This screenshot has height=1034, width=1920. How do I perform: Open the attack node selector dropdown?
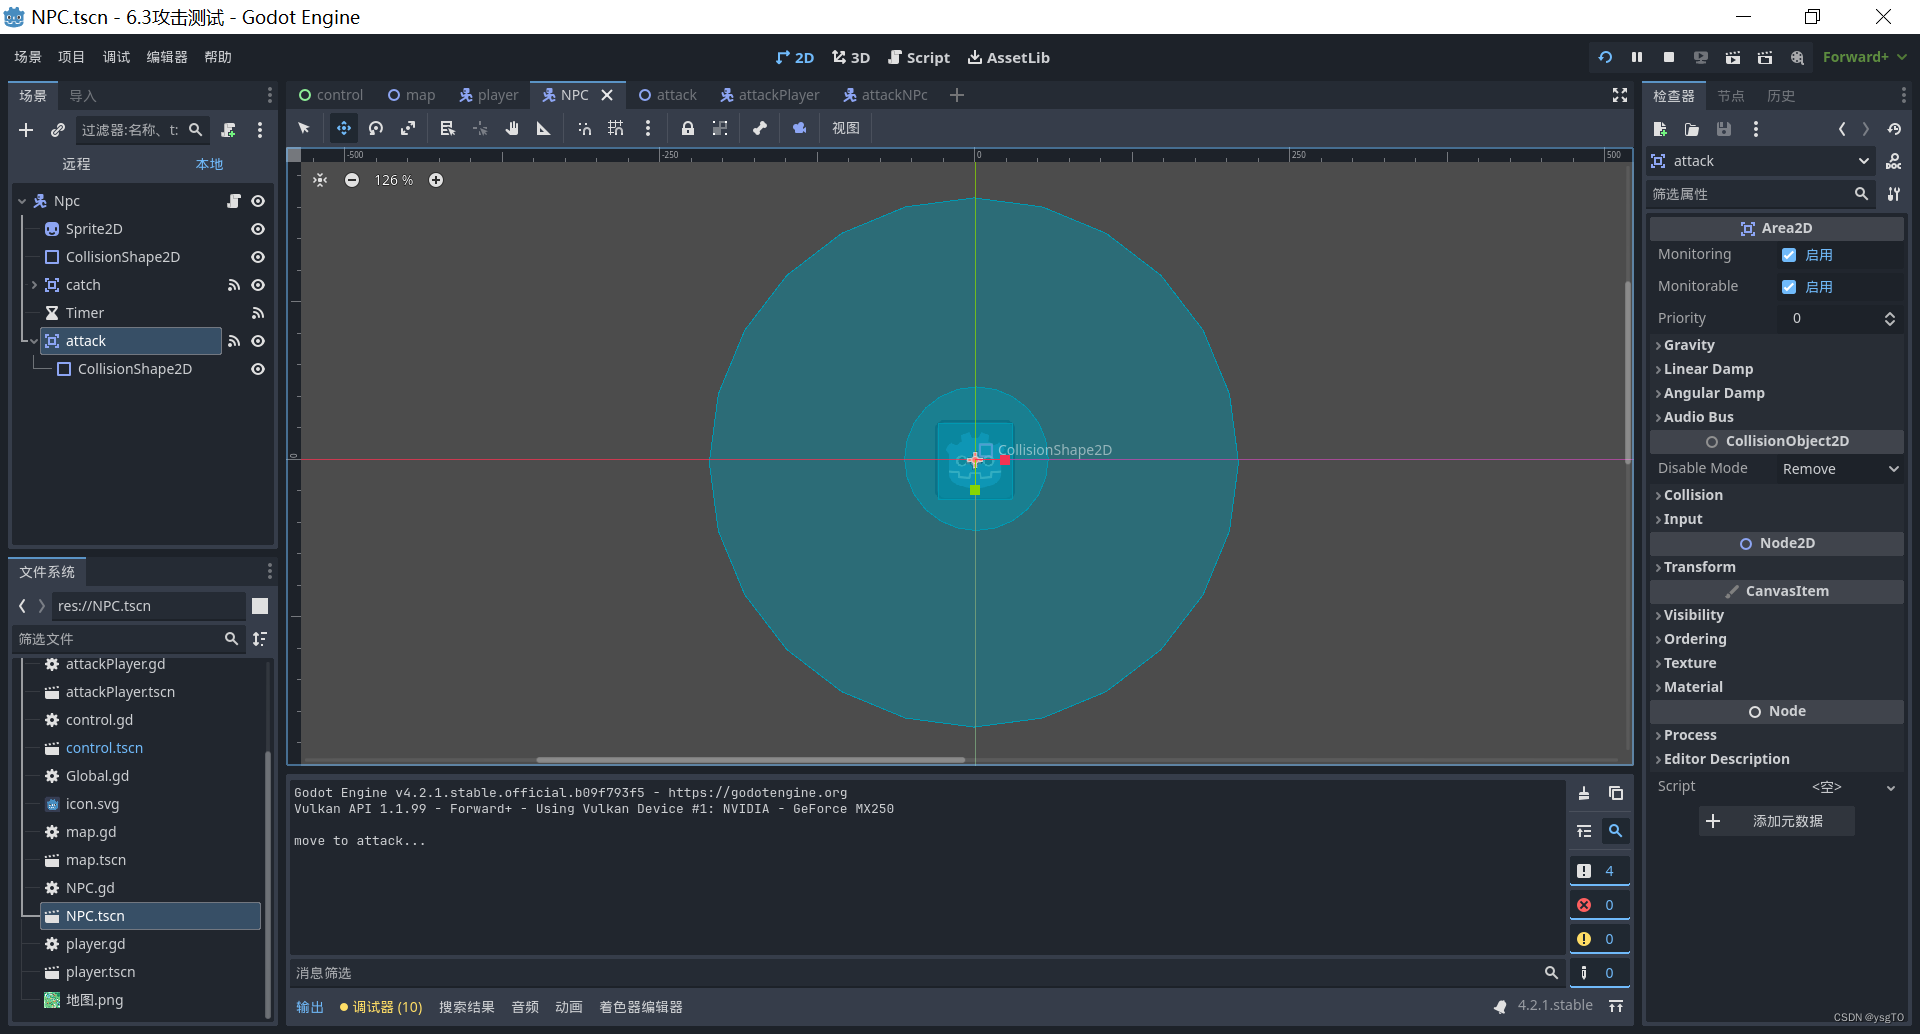(1761, 161)
